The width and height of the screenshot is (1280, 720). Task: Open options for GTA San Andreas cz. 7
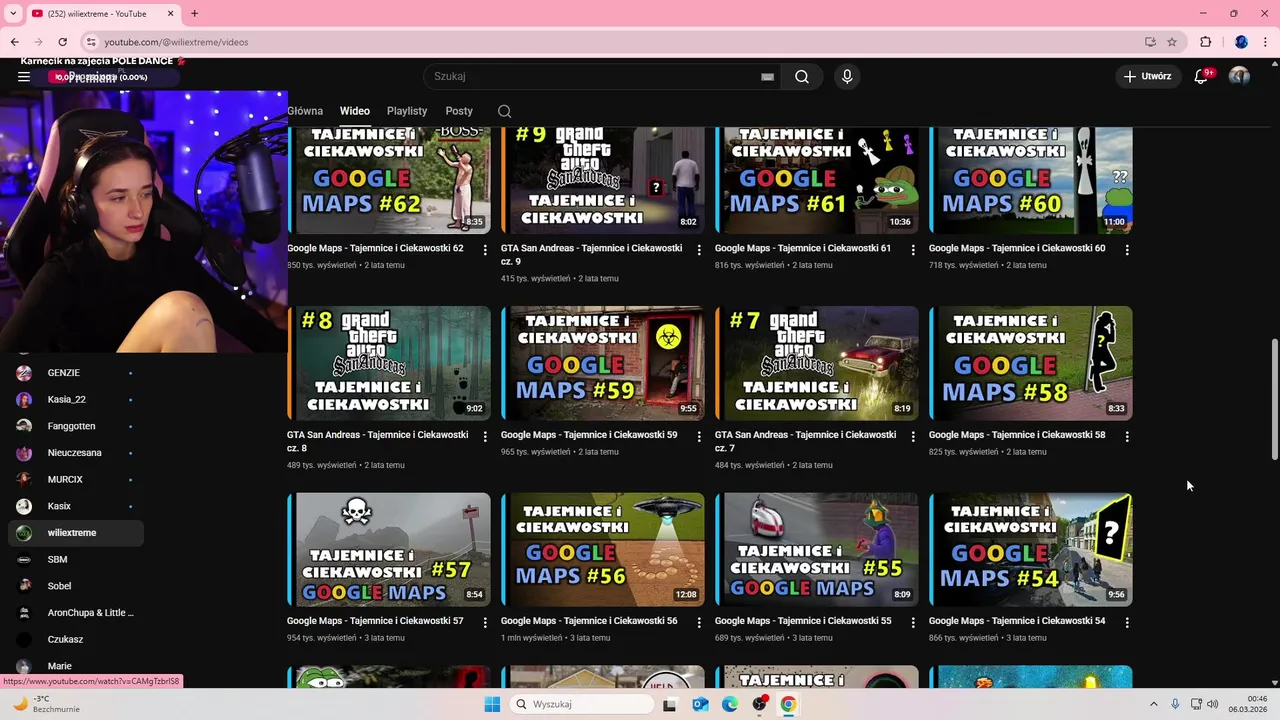click(x=913, y=437)
